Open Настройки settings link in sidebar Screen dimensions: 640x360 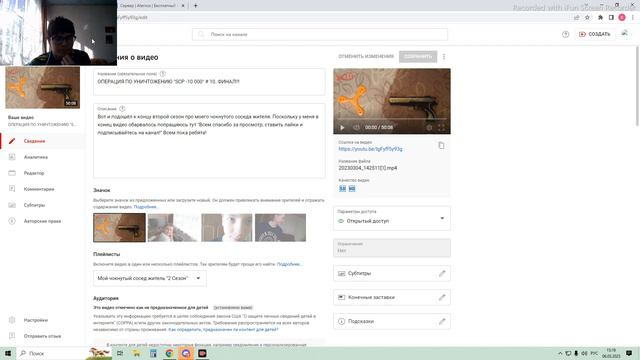36,320
